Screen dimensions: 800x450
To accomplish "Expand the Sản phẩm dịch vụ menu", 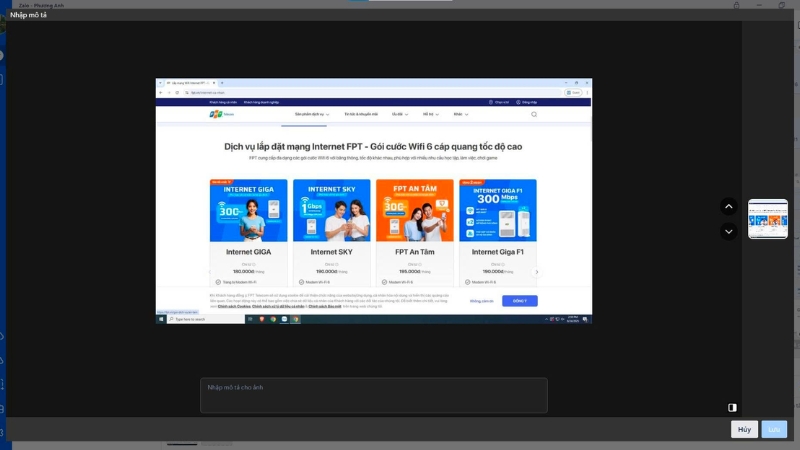I will [x=312, y=114].
